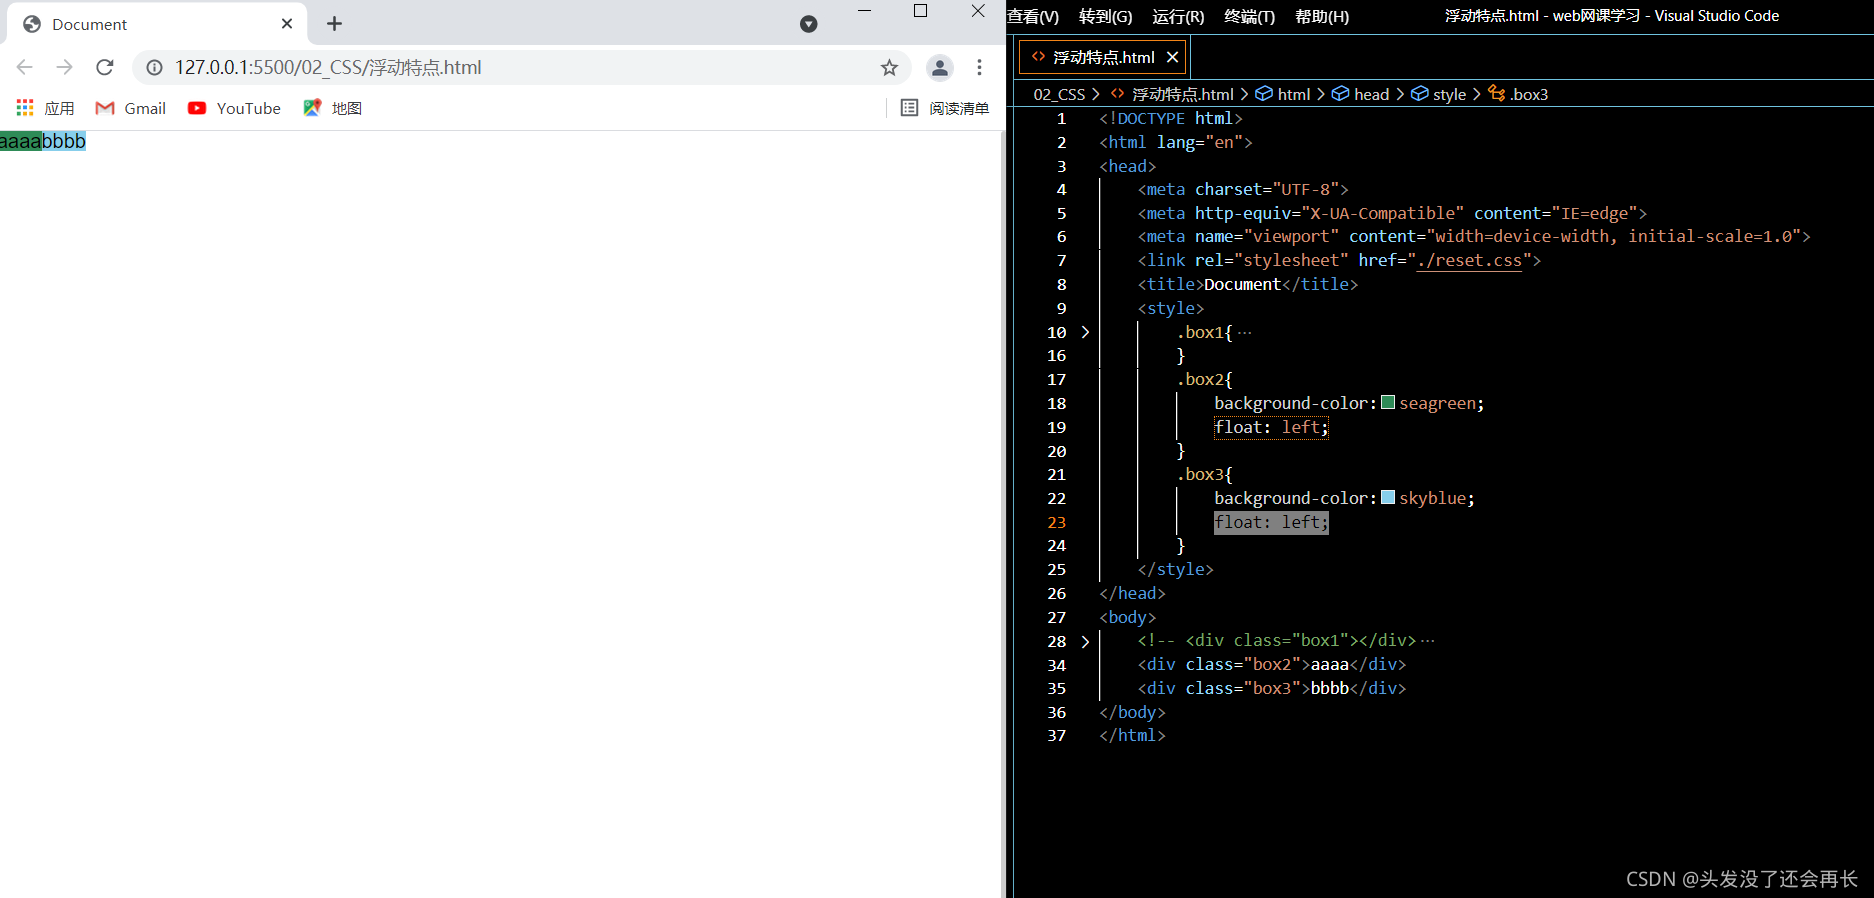
Task: Open skyblue color swatch picker
Action: click(1388, 498)
